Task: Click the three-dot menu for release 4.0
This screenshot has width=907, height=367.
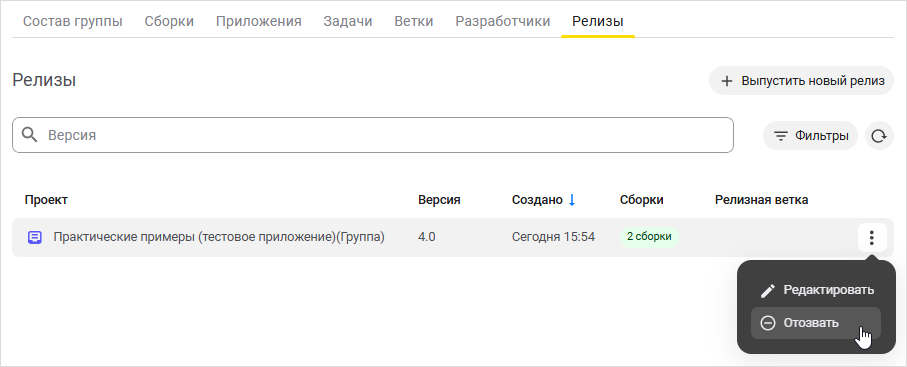Action: point(872,237)
